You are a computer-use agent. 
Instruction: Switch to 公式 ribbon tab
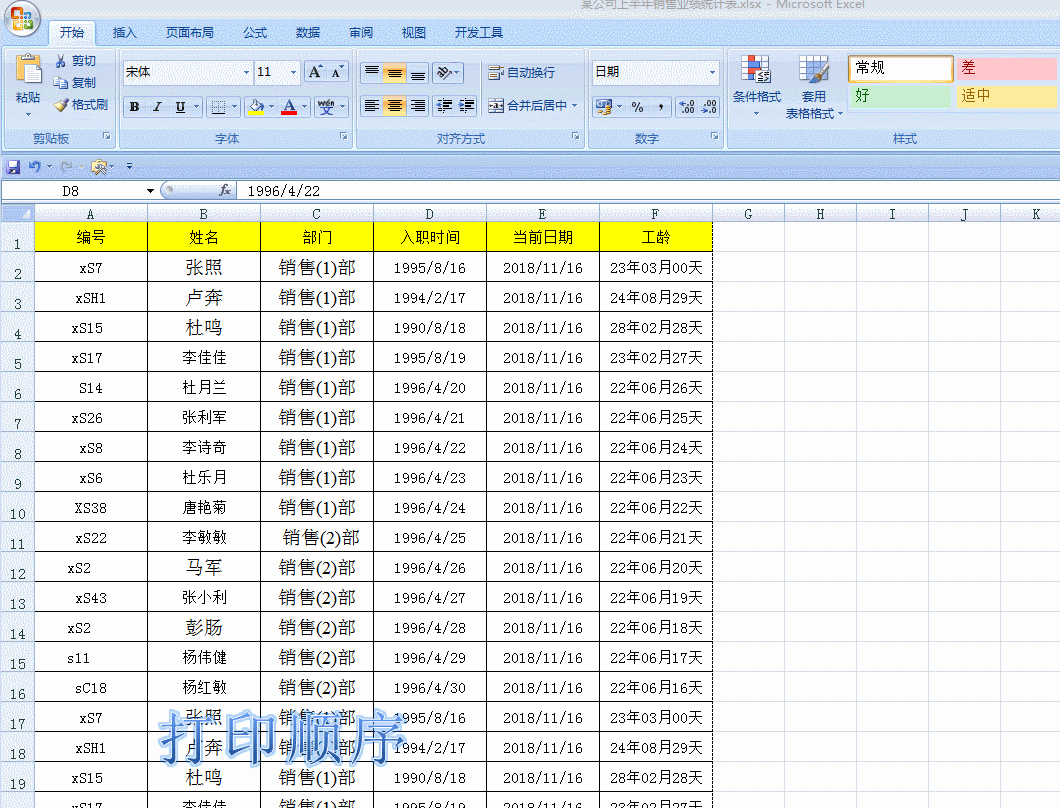(x=255, y=32)
